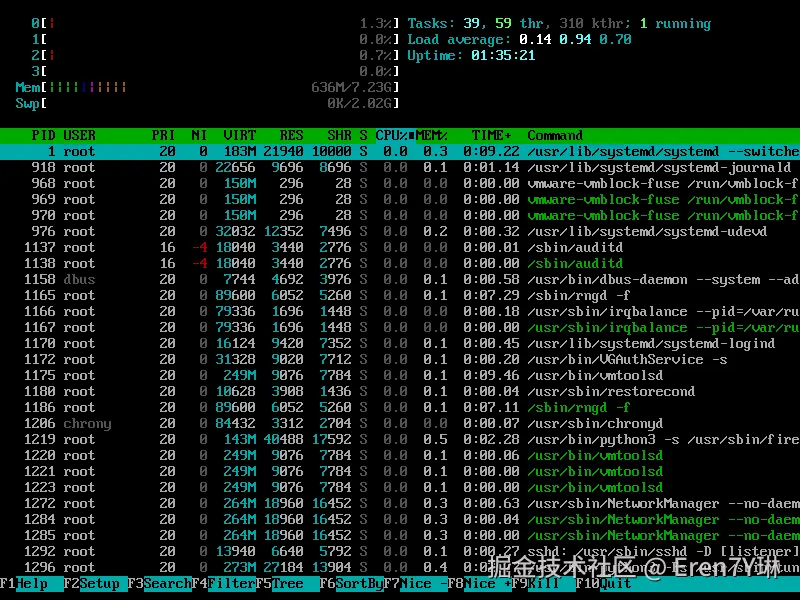Click F7 Nice - button
The image size is (800, 600).
[x=415, y=583]
